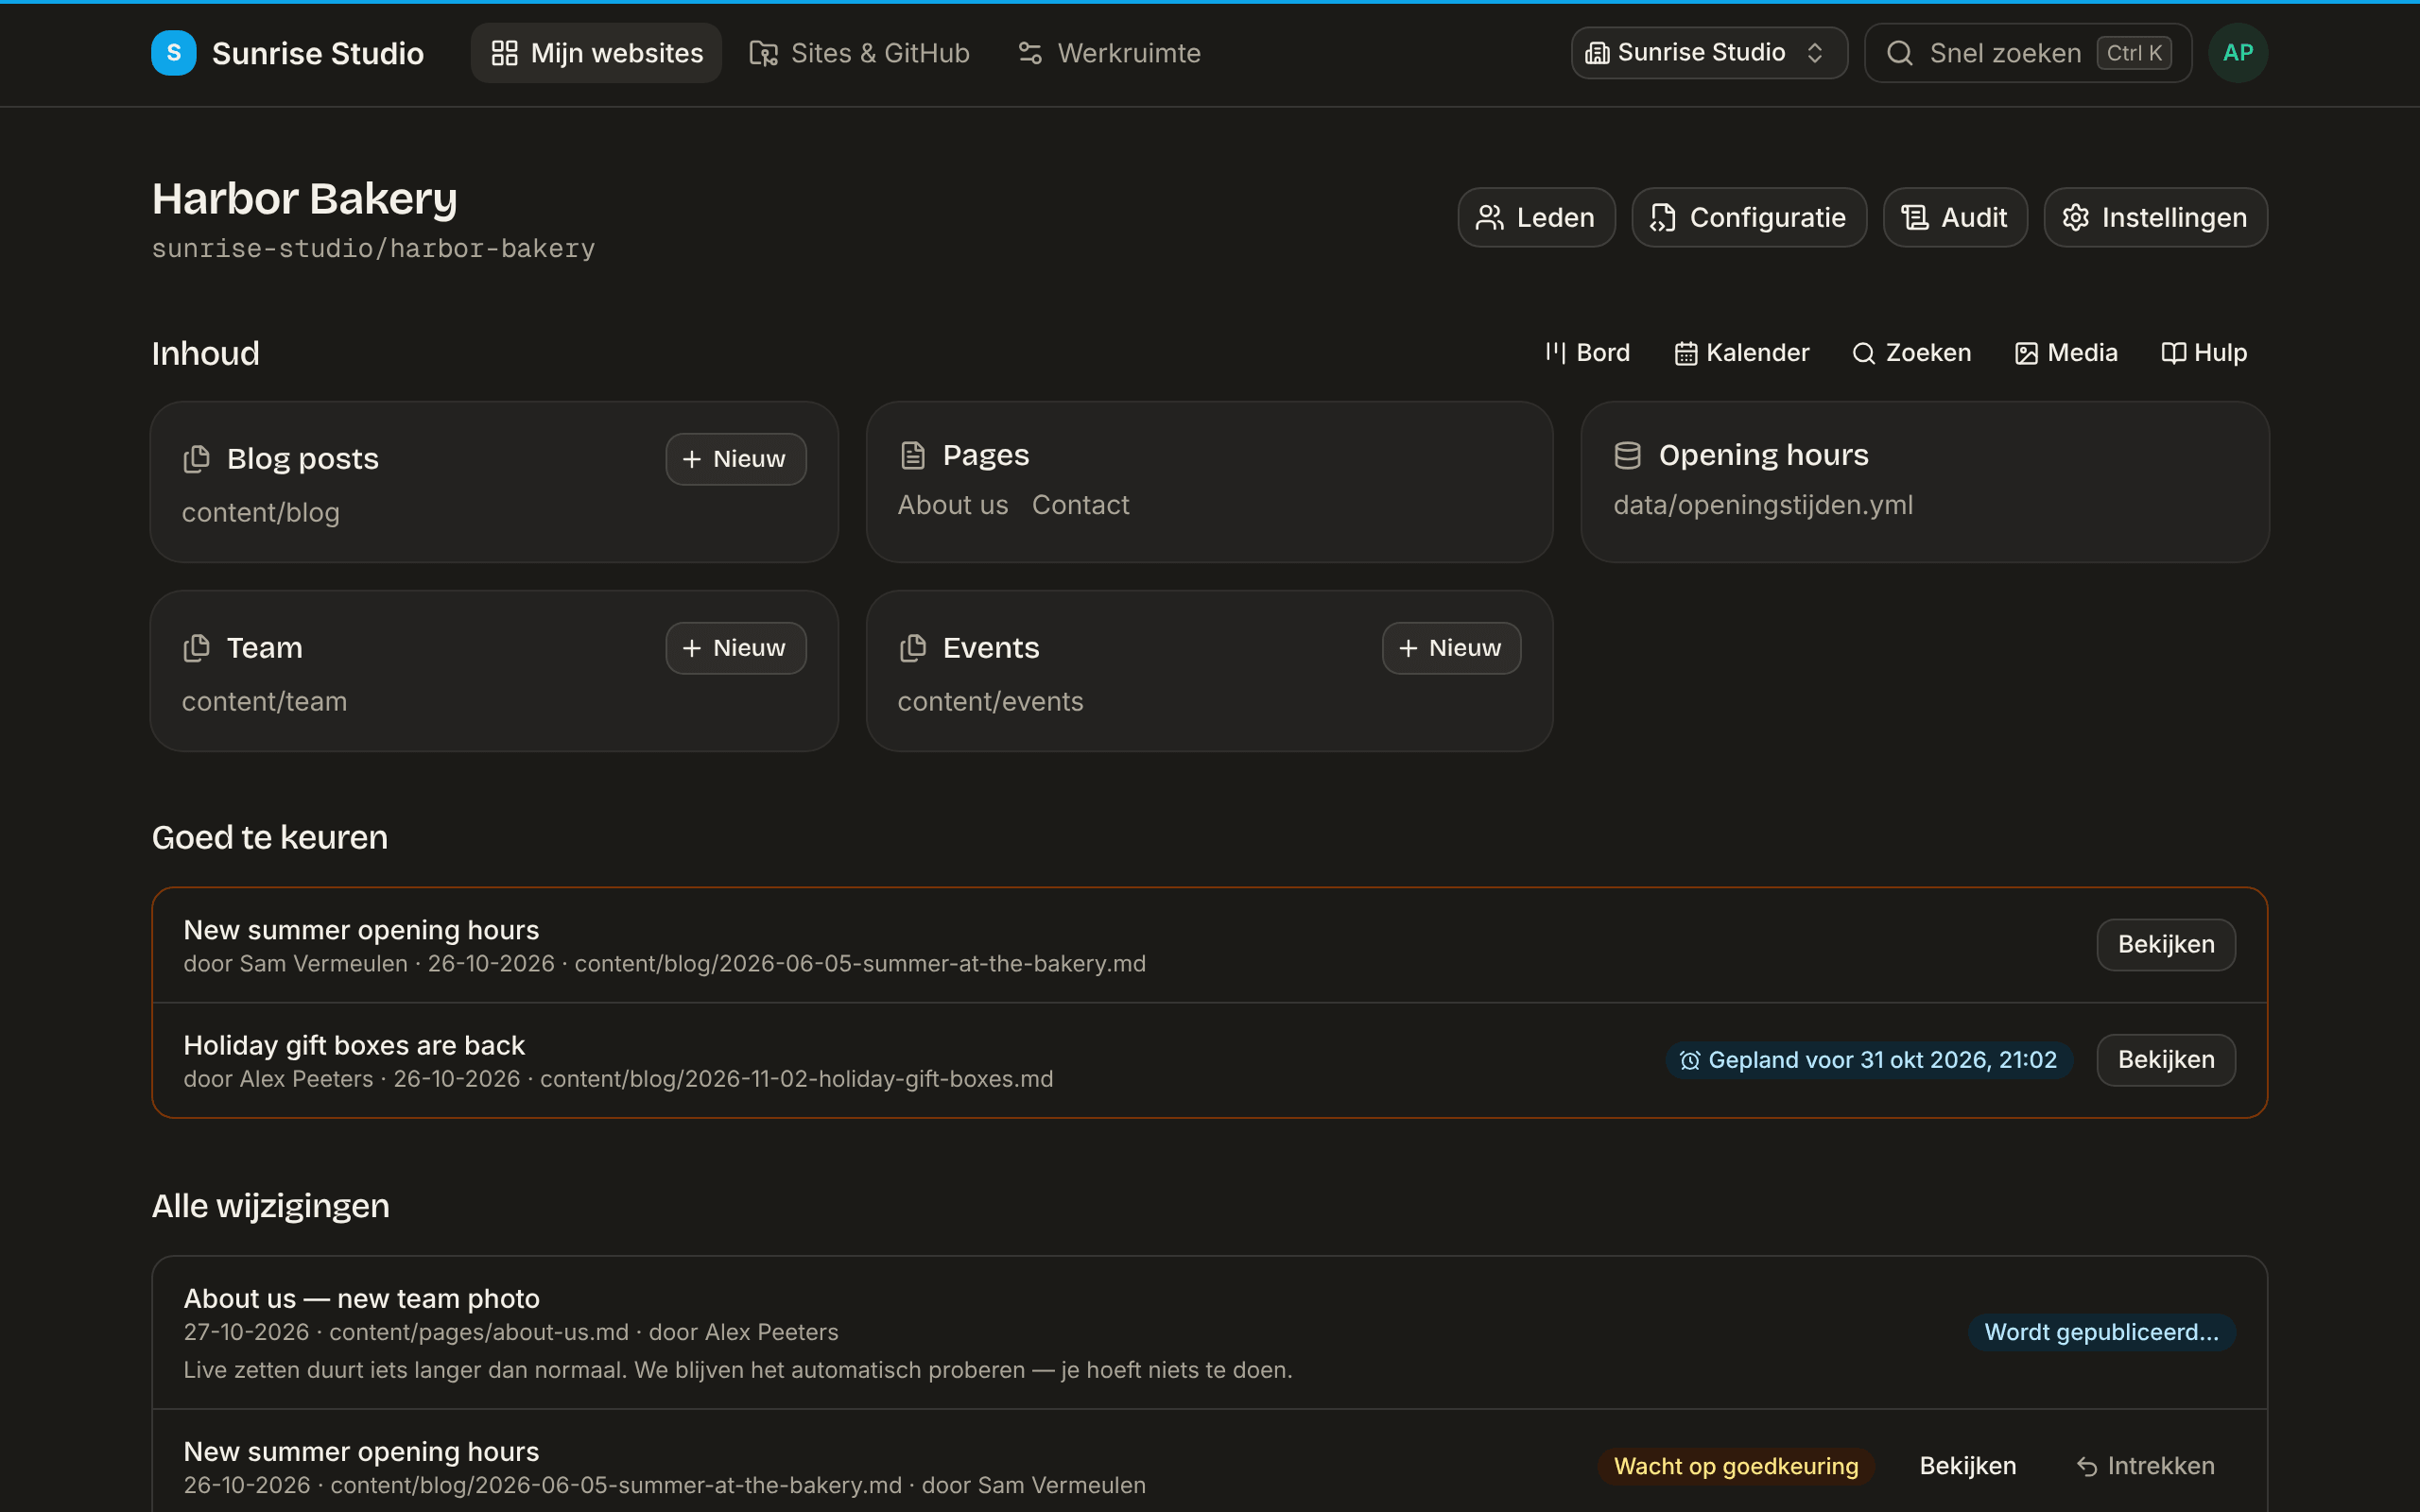
Task: Click the sunrise-studio/harbor-bakery repository path
Action: pyautogui.click(x=373, y=248)
